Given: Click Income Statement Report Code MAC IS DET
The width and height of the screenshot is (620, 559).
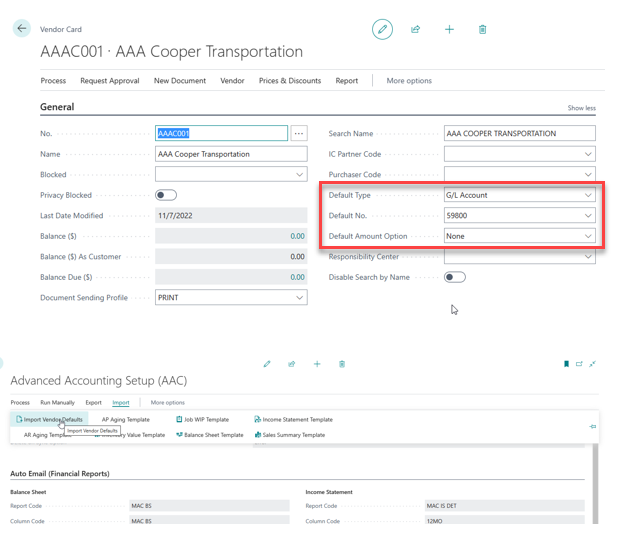Looking at the screenshot, I should pos(505,506).
